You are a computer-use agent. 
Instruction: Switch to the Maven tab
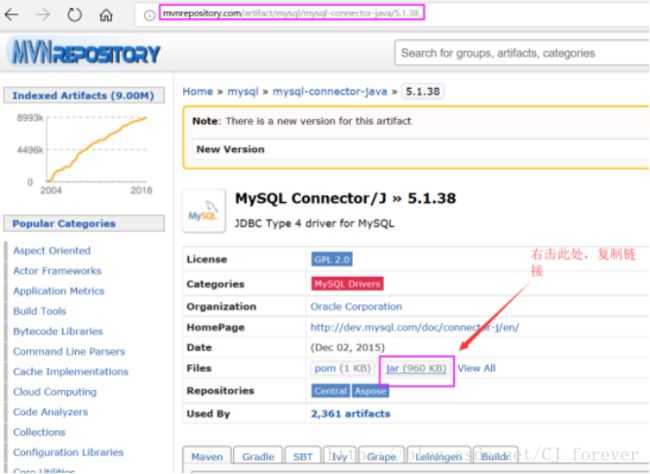pos(207,457)
